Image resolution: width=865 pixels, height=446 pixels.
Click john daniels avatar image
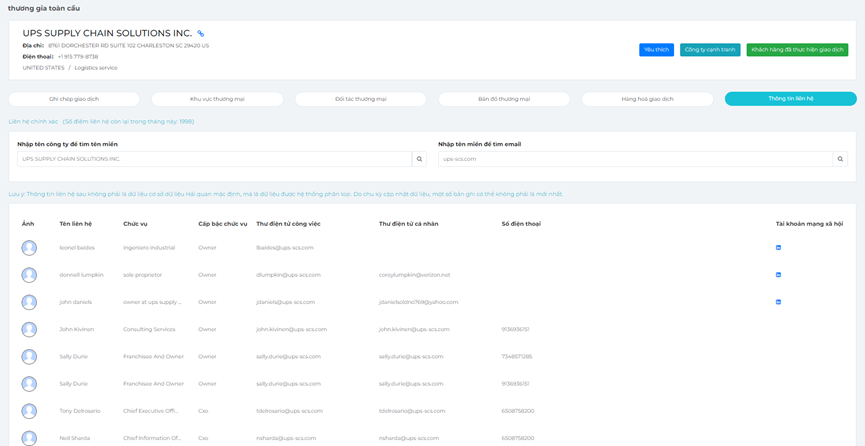tap(29, 302)
